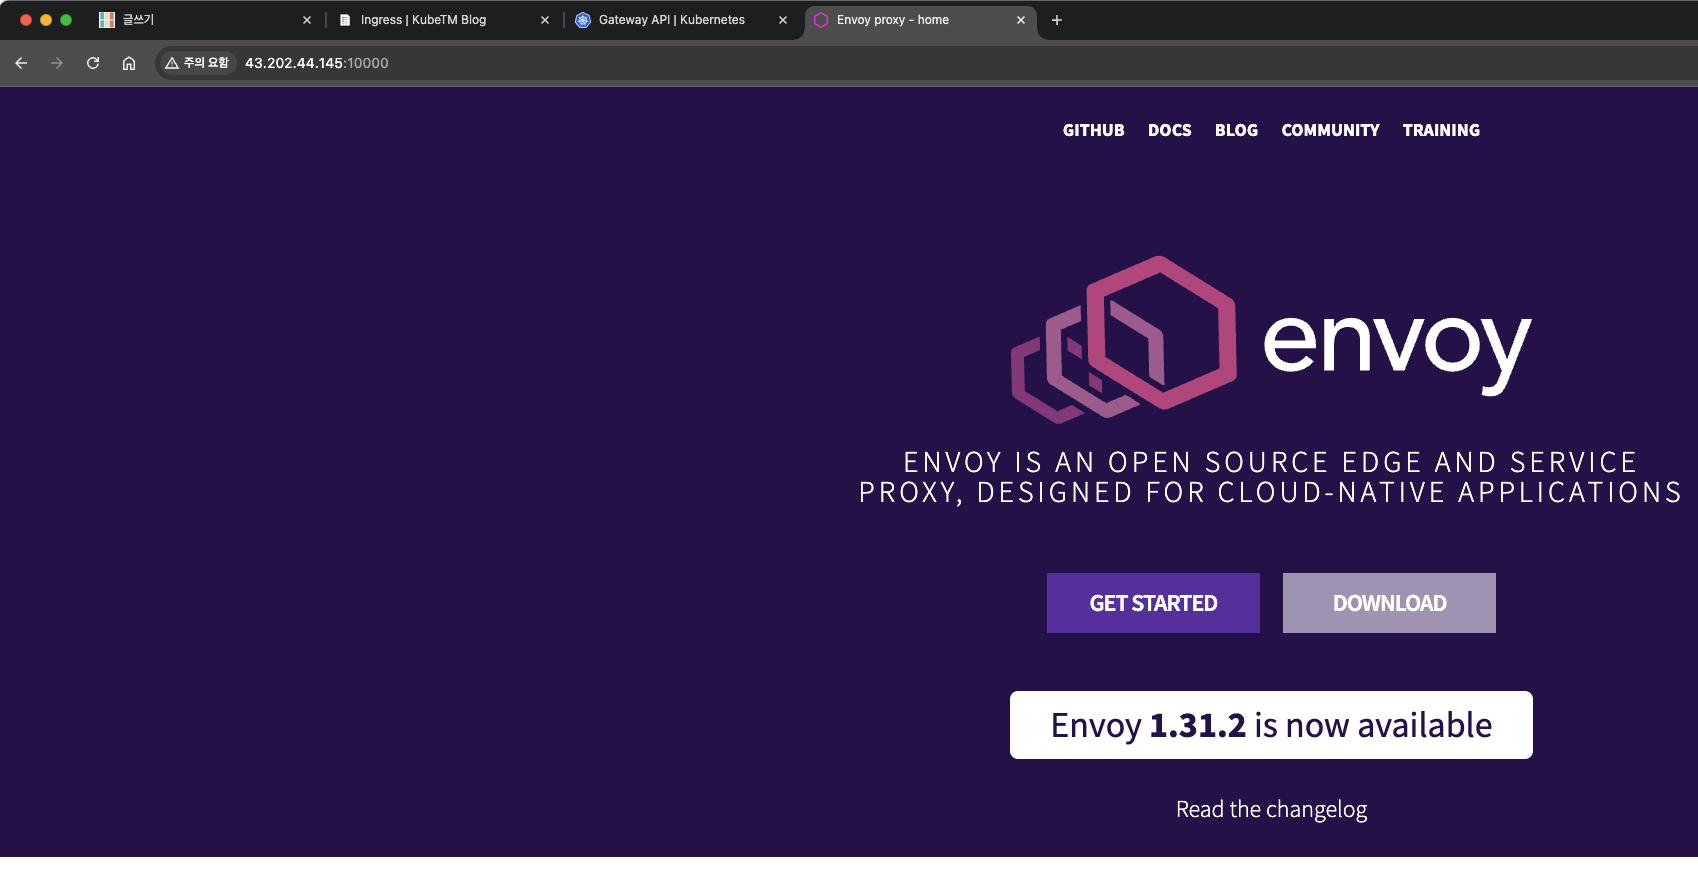This screenshot has width=1698, height=877.
Task: Open the browser home icon
Action: 129,63
